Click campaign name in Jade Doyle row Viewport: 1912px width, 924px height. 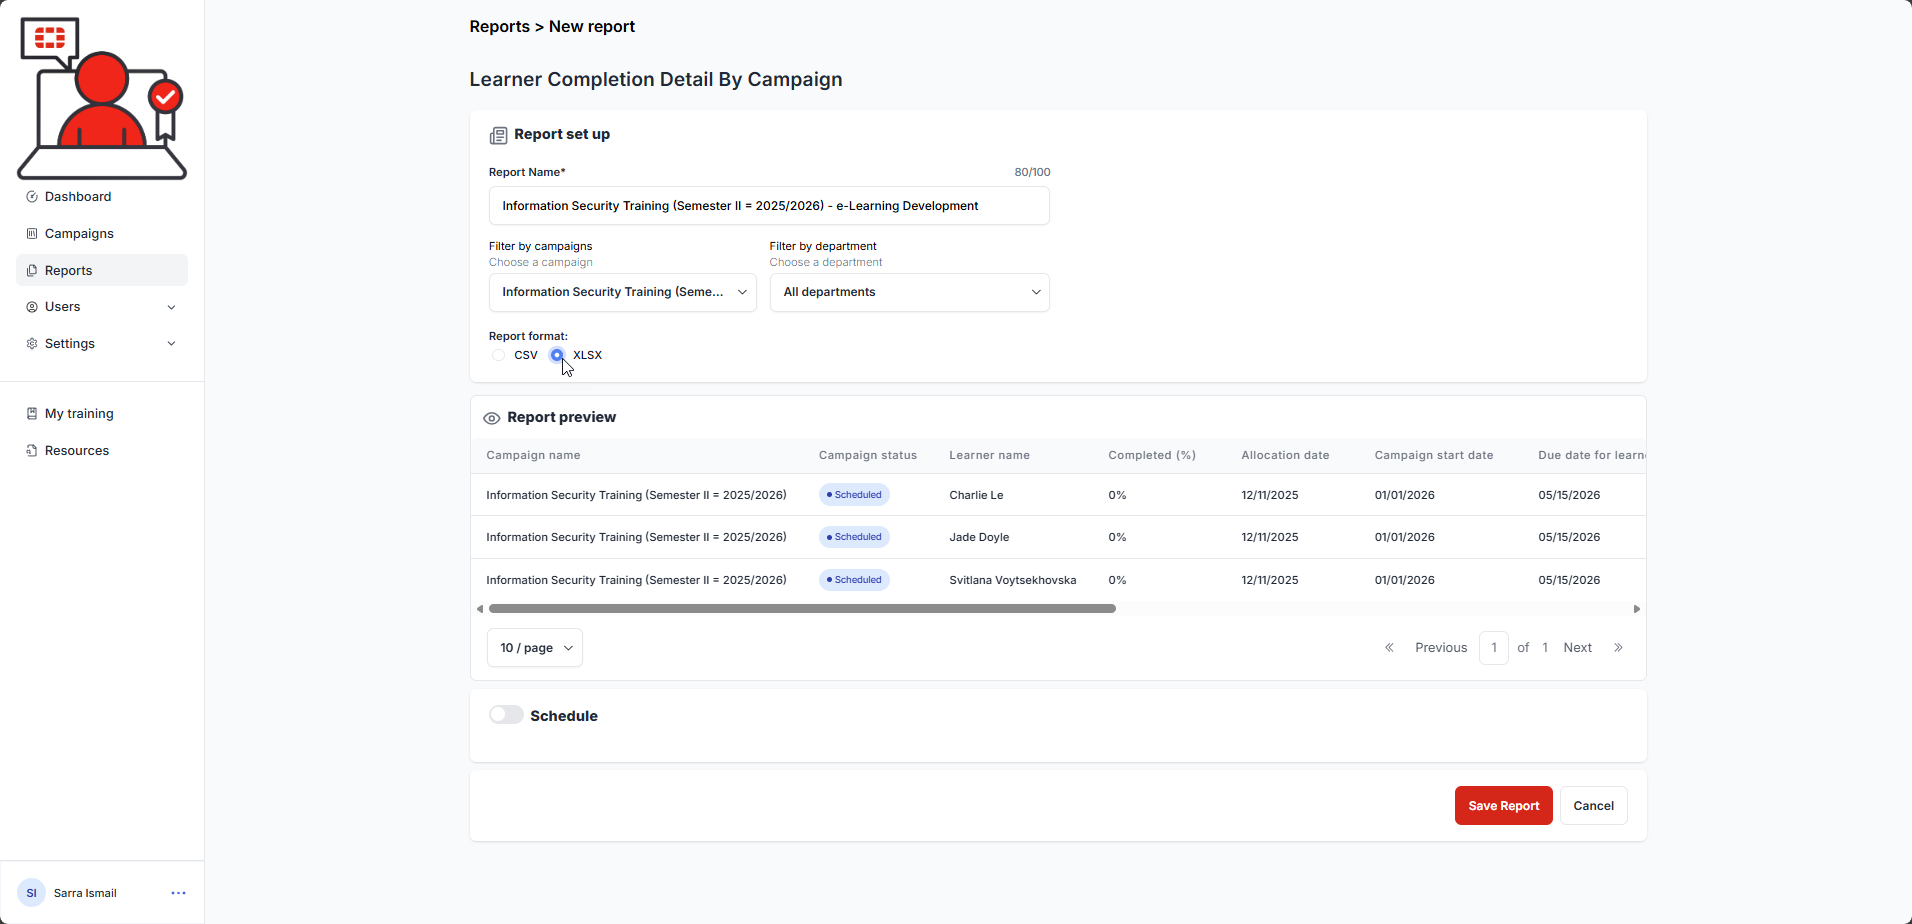pos(636,537)
